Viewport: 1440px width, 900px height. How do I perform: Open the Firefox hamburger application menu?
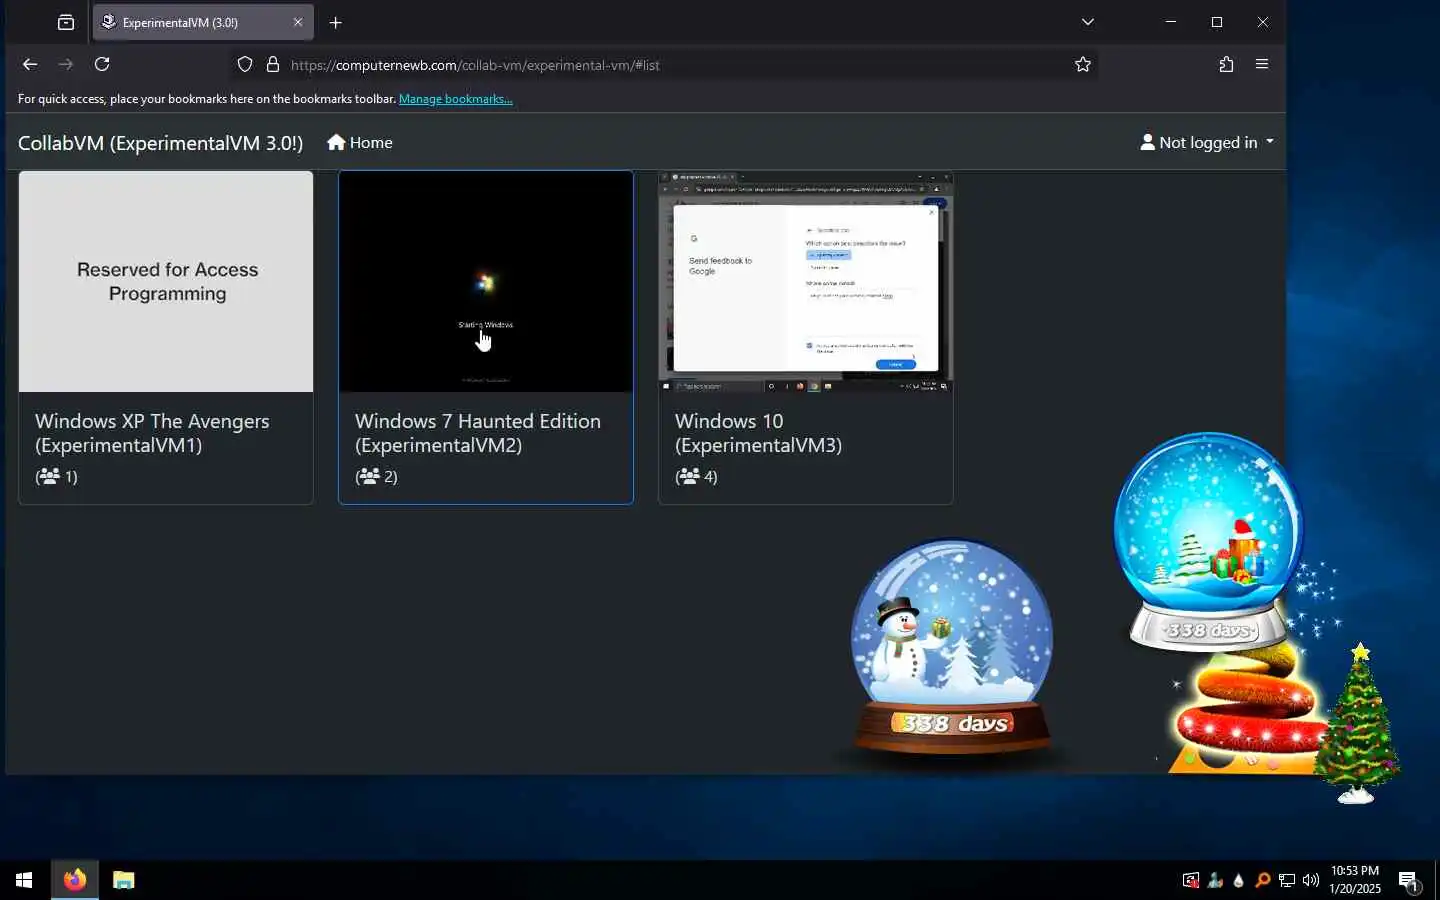tap(1262, 64)
